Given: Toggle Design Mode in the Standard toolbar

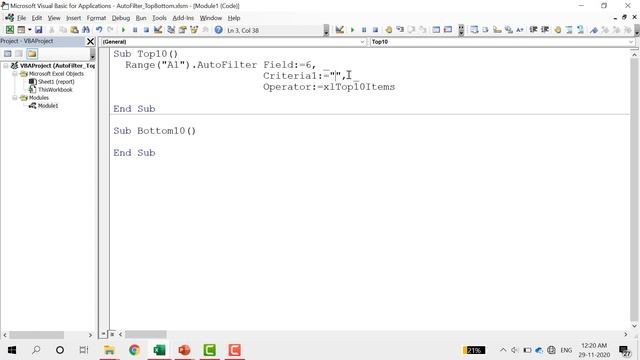Looking at the screenshot, I should [158, 30].
